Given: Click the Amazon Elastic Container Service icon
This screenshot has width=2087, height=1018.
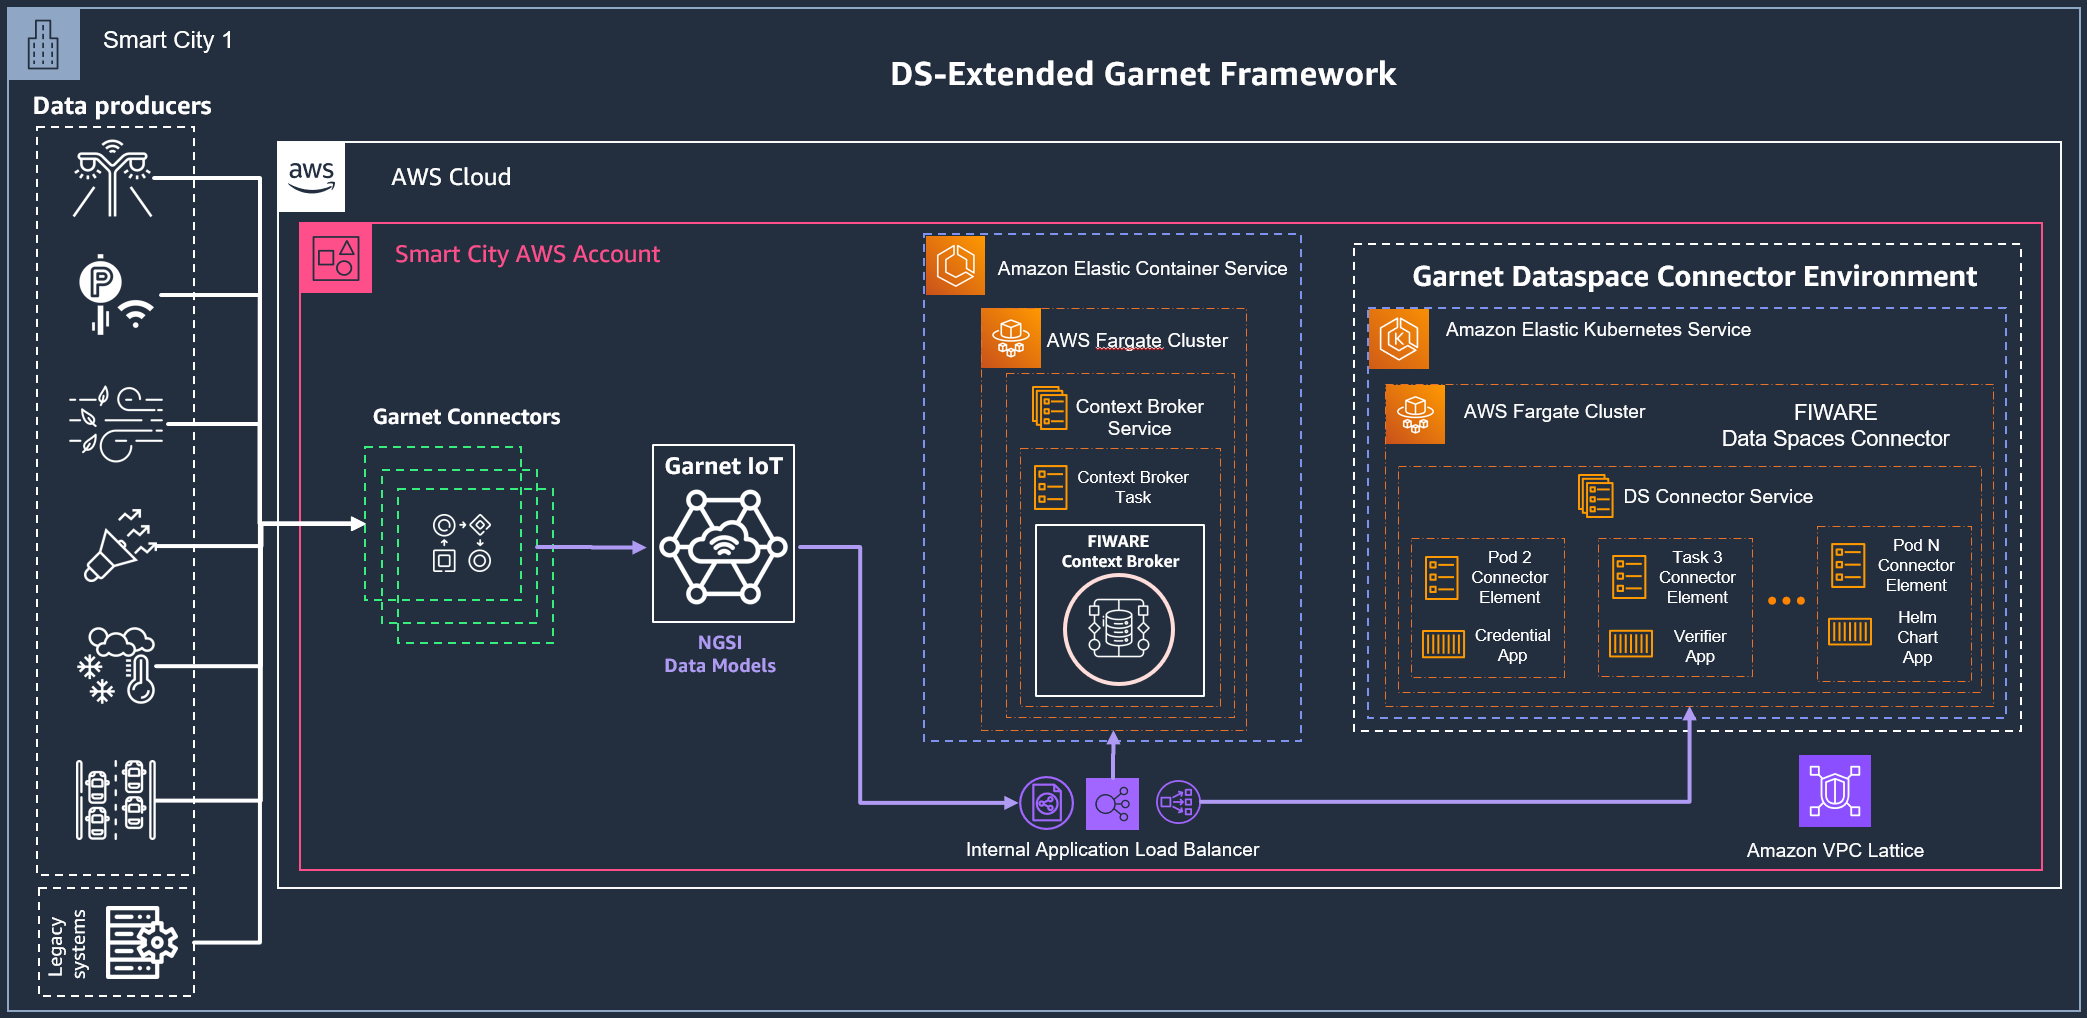Looking at the screenshot, I should pyautogui.click(x=955, y=265).
